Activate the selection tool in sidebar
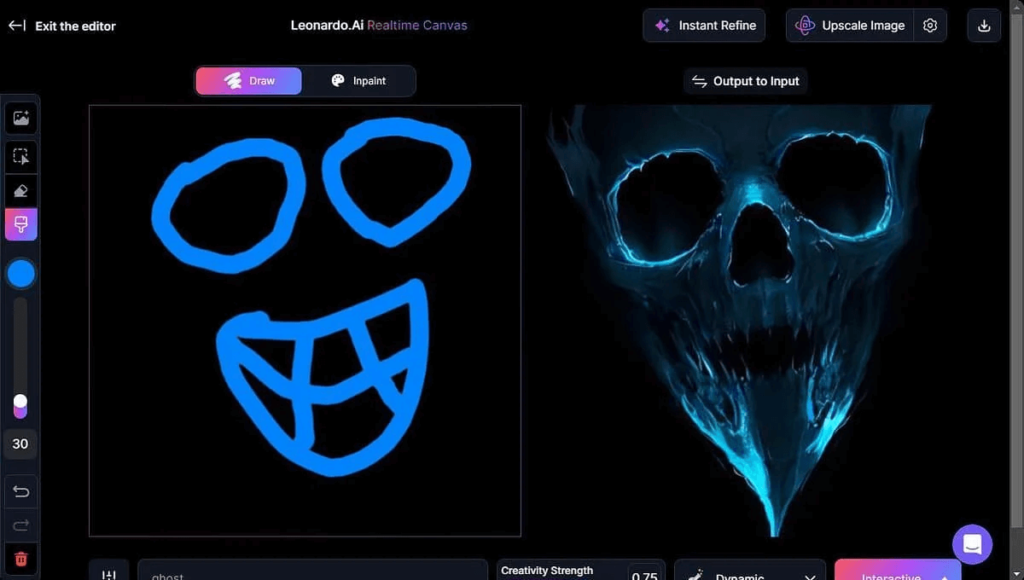 [x=21, y=156]
